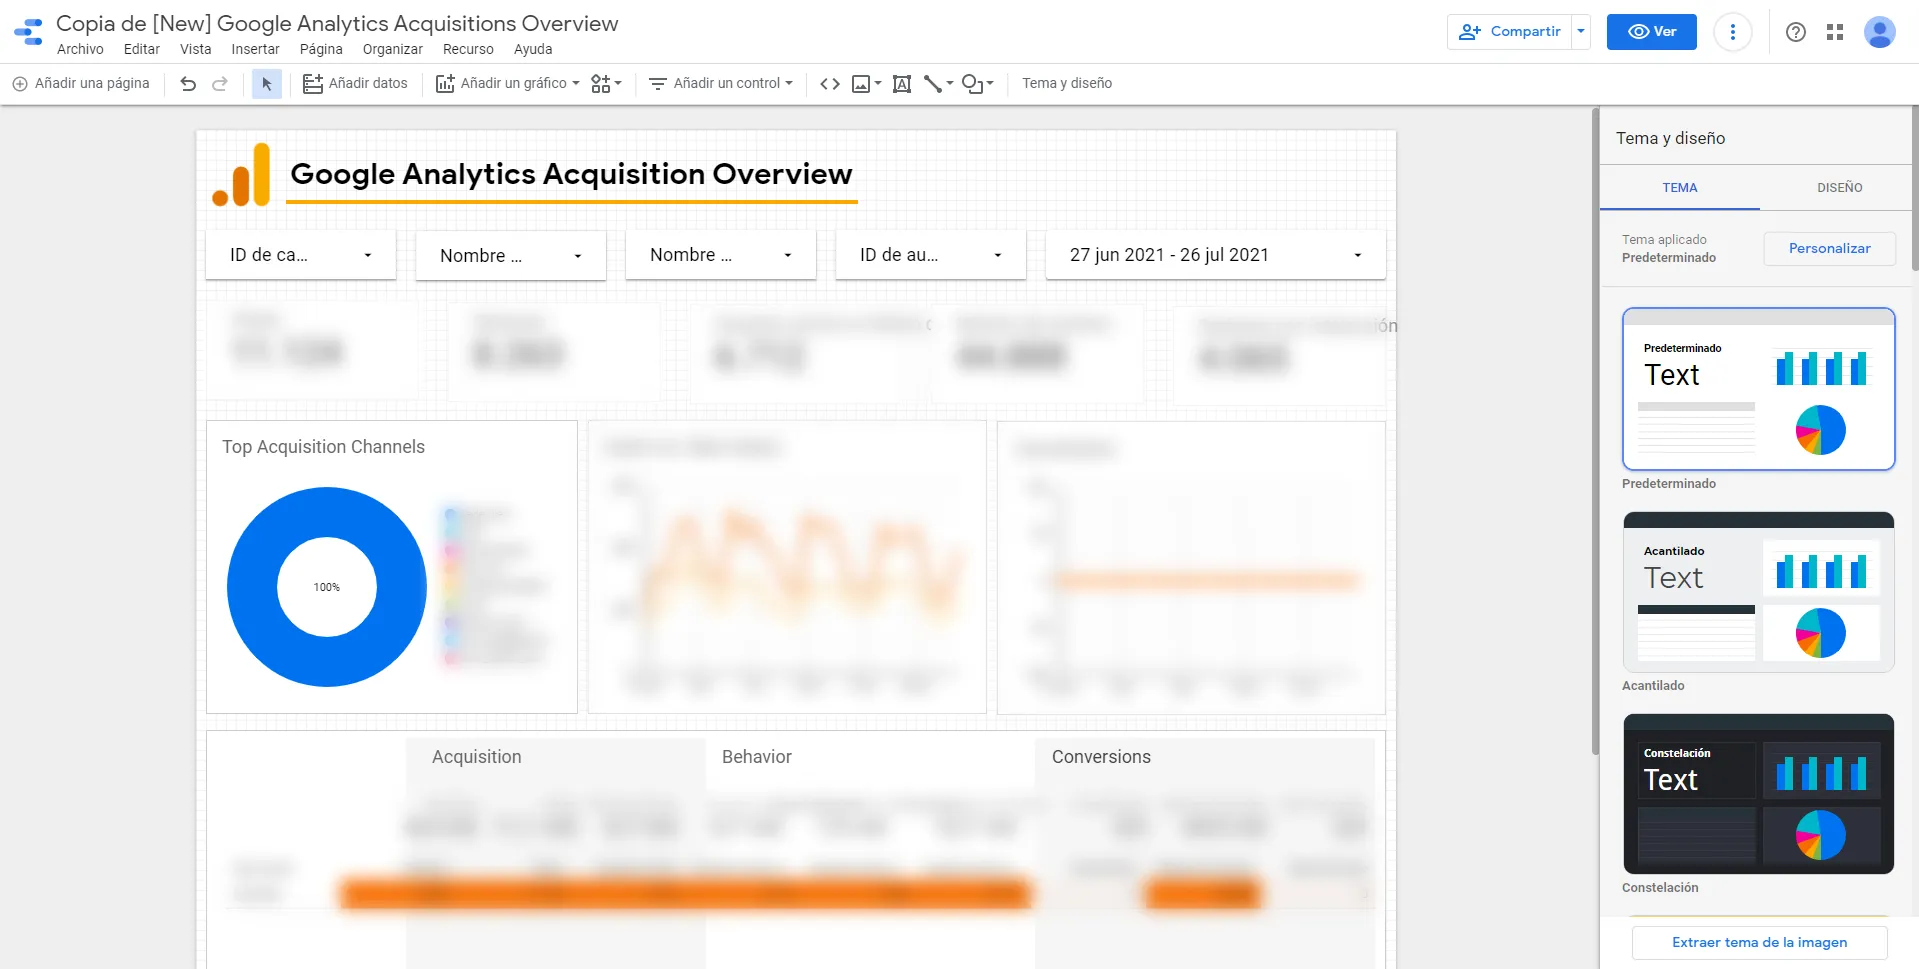Click the blue donut chart
The image size is (1919, 969).
tap(327, 587)
